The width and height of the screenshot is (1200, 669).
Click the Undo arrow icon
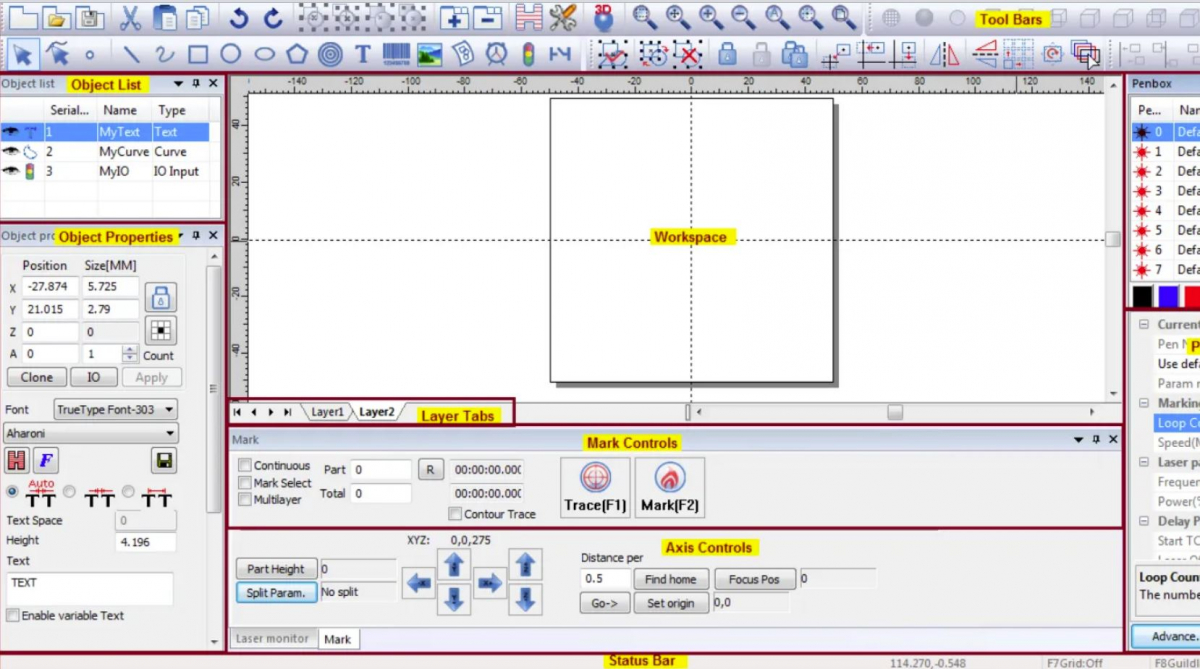coord(238,18)
